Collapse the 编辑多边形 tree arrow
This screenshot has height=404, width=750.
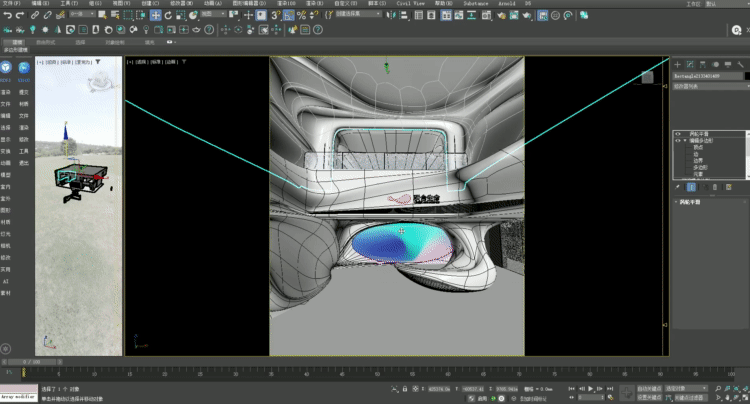point(685,141)
